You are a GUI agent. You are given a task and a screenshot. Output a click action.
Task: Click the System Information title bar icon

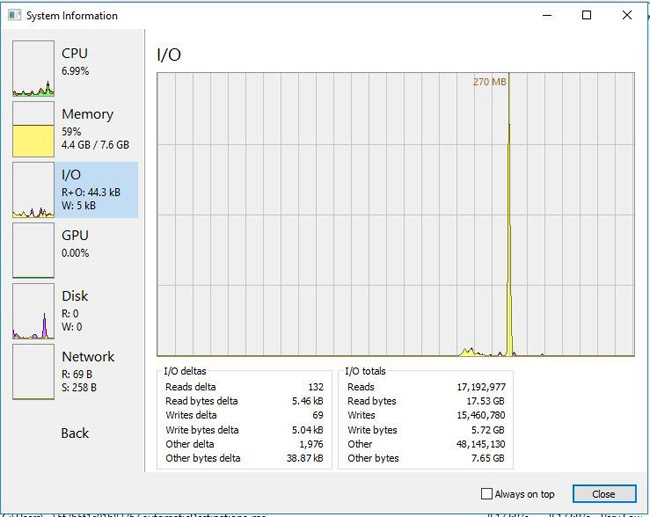[x=14, y=16]
